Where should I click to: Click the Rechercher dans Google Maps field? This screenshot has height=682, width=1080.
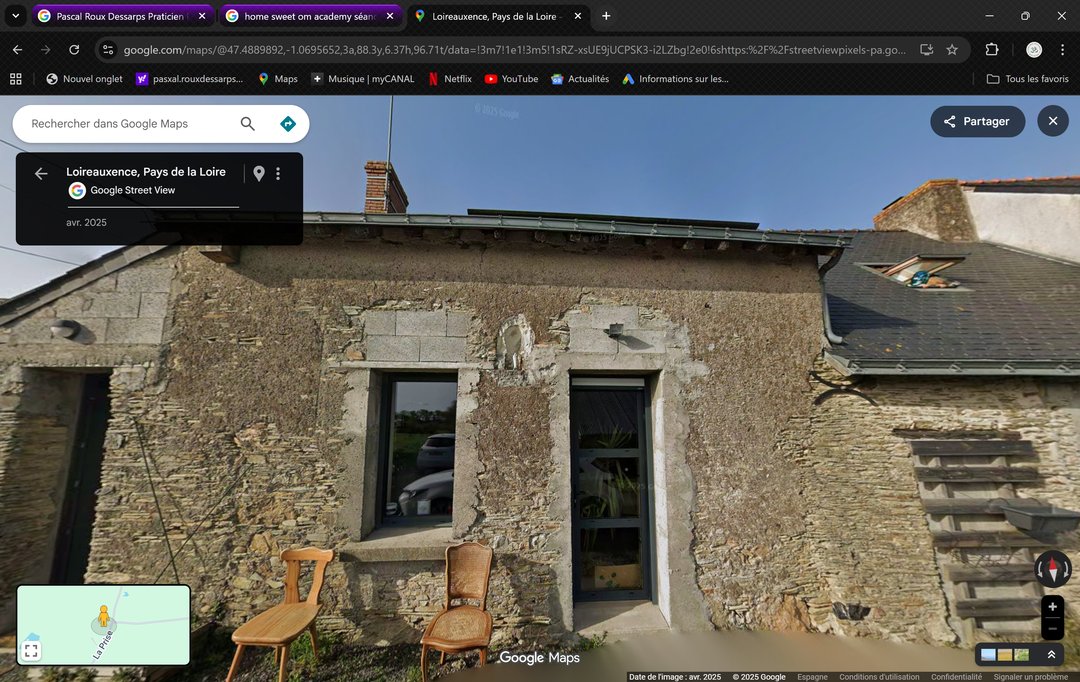coord(130,124)
